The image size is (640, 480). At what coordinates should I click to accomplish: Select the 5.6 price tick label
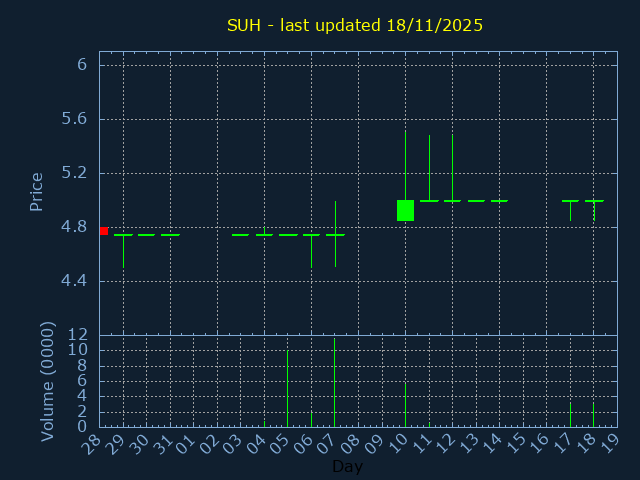pos(75,119)
